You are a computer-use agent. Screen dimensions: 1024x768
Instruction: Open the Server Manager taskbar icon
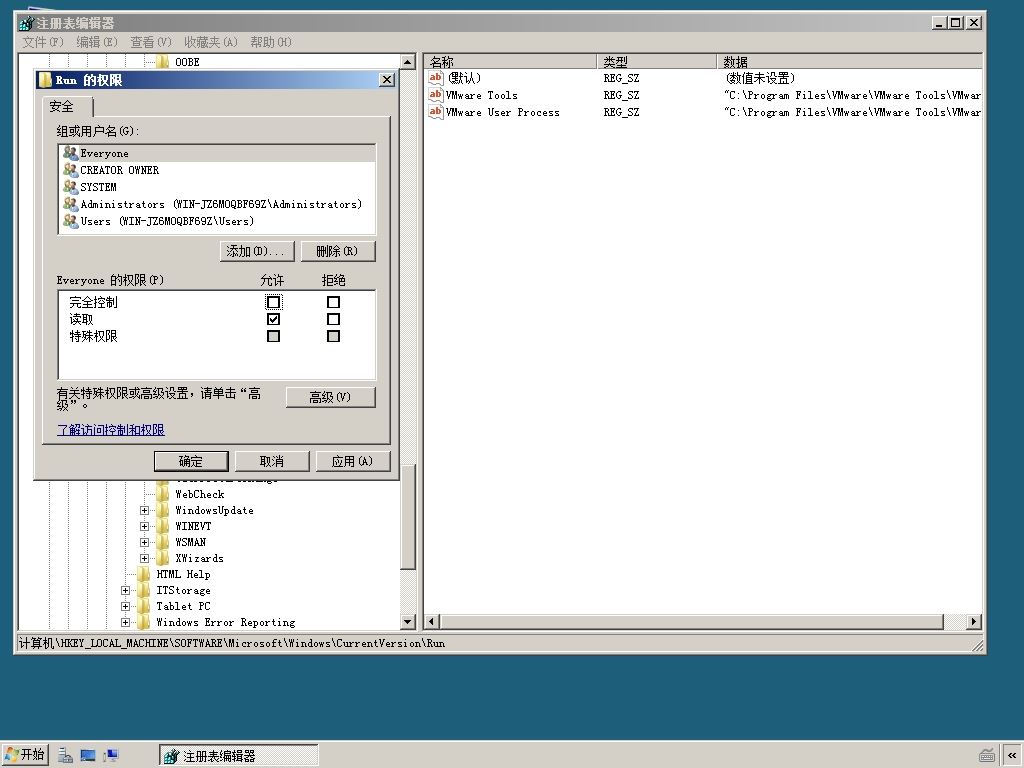coord(65,756)
